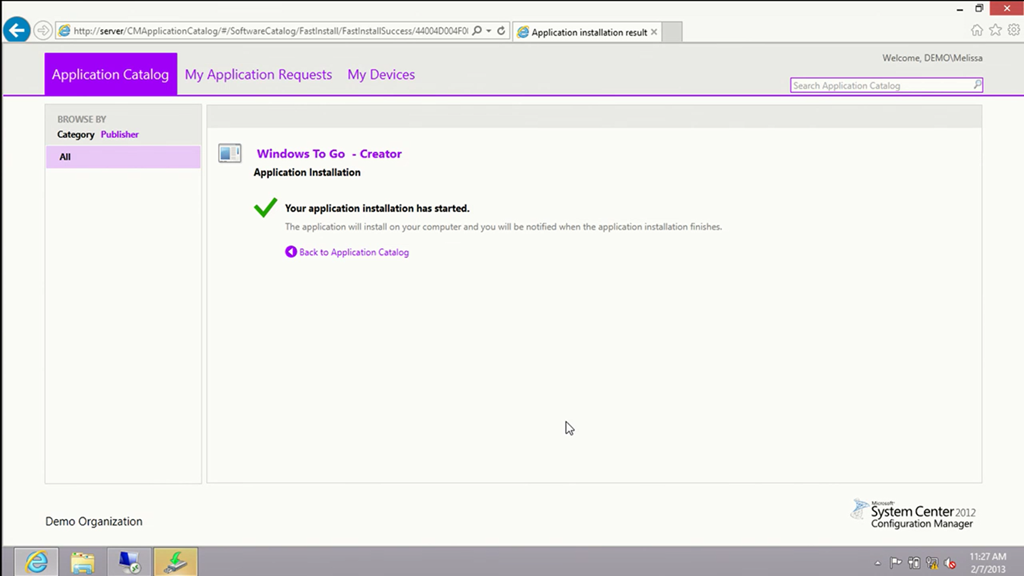This screenshot has width=1024, height=576.
Task: Click the Search Application Catalog magnifier icon
Action: 977,86
